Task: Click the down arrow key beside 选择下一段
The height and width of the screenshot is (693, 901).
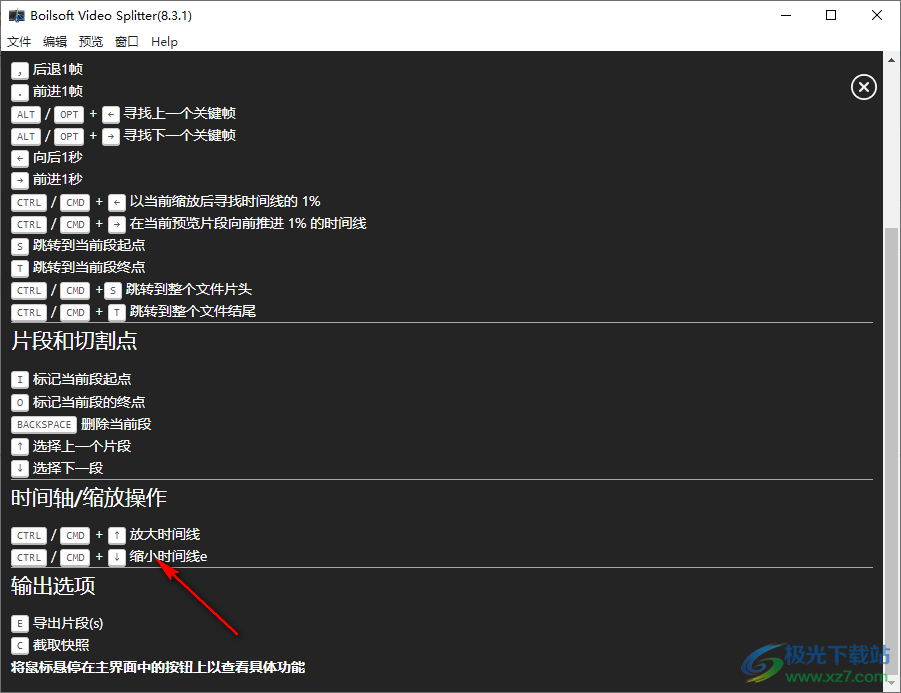Action: pos(20,469)
